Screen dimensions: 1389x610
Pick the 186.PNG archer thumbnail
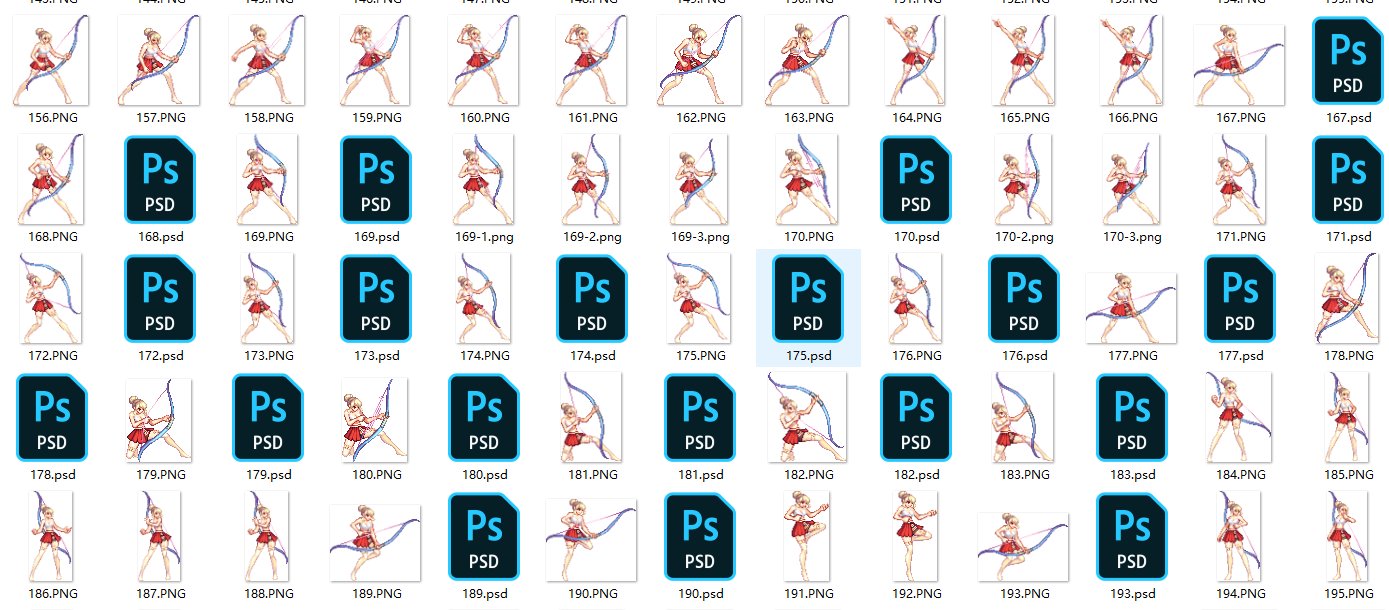pyautogui.click(x=52, y=534)
